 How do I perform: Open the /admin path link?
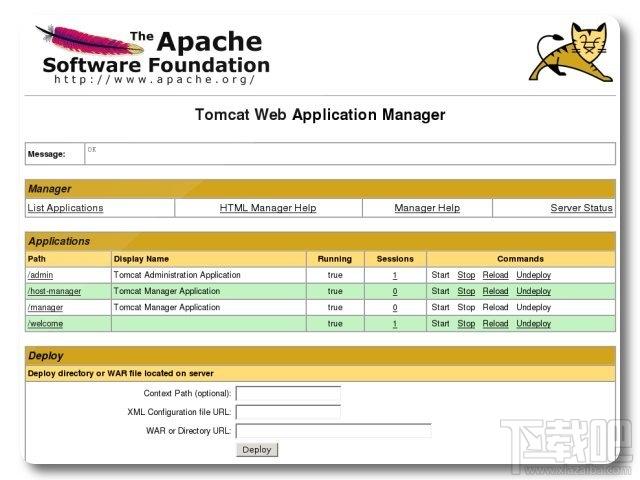click(40, 275)
